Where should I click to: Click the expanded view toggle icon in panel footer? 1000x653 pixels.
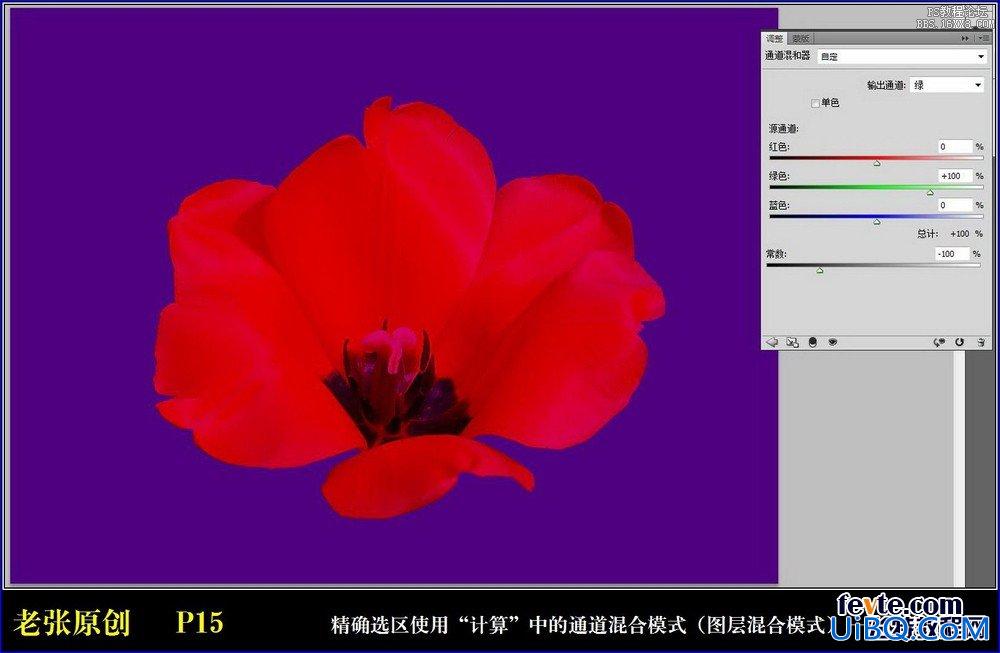coord(793,342)
